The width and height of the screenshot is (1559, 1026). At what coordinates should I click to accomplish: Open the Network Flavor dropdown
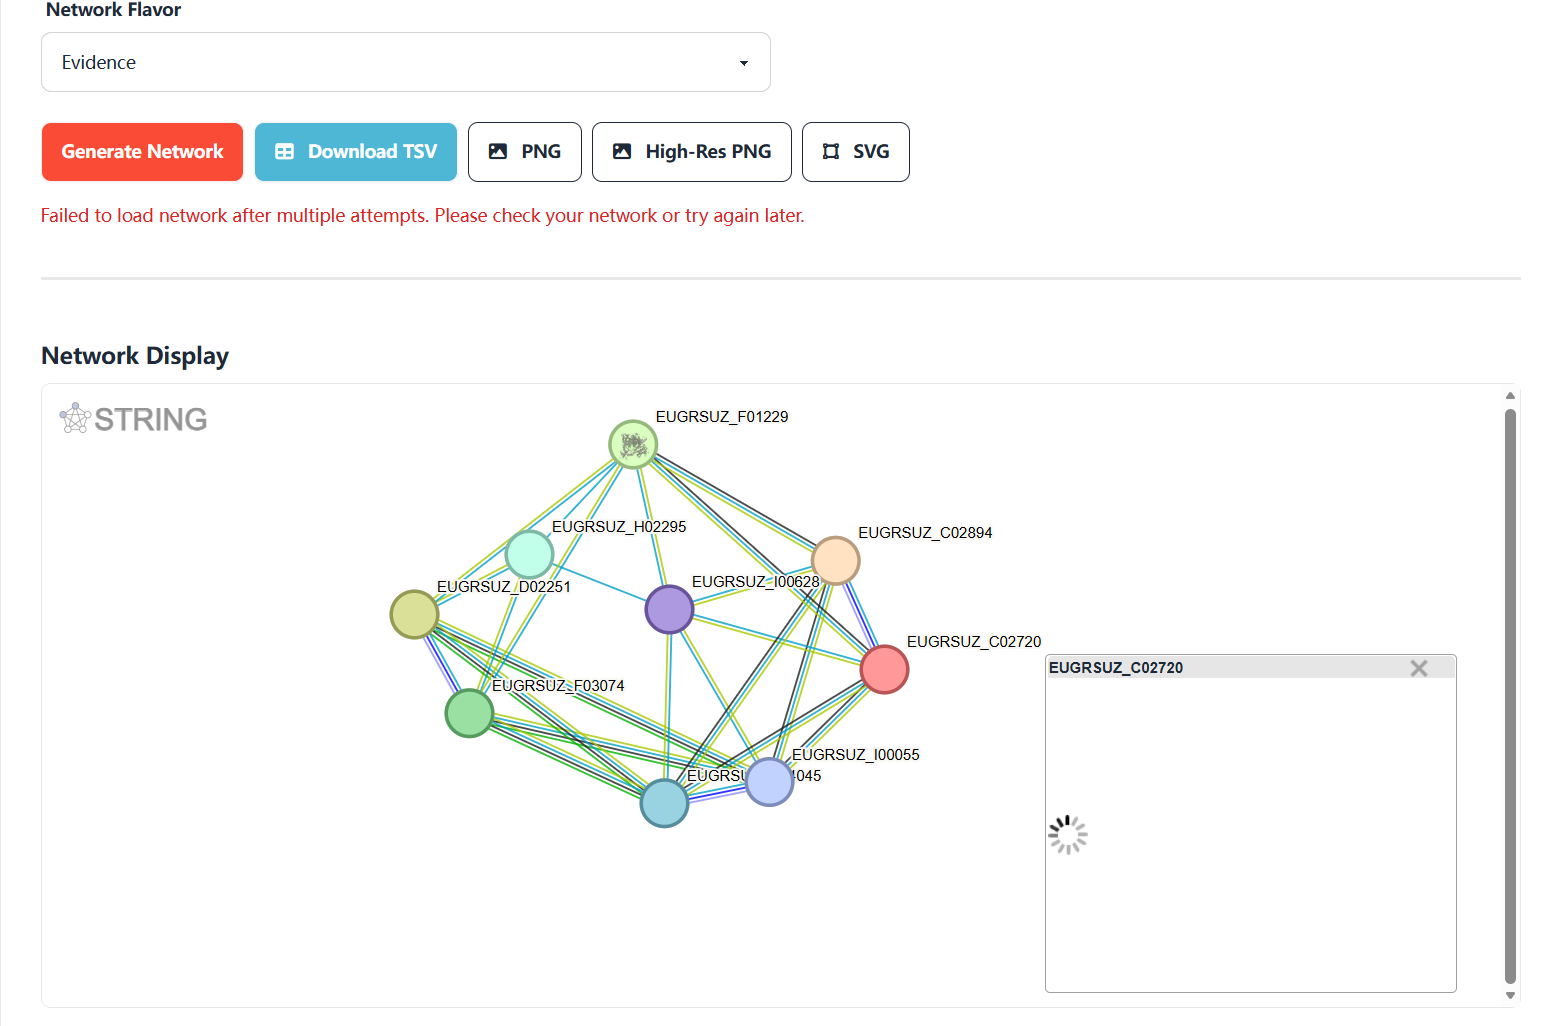(x=405, y=62)
